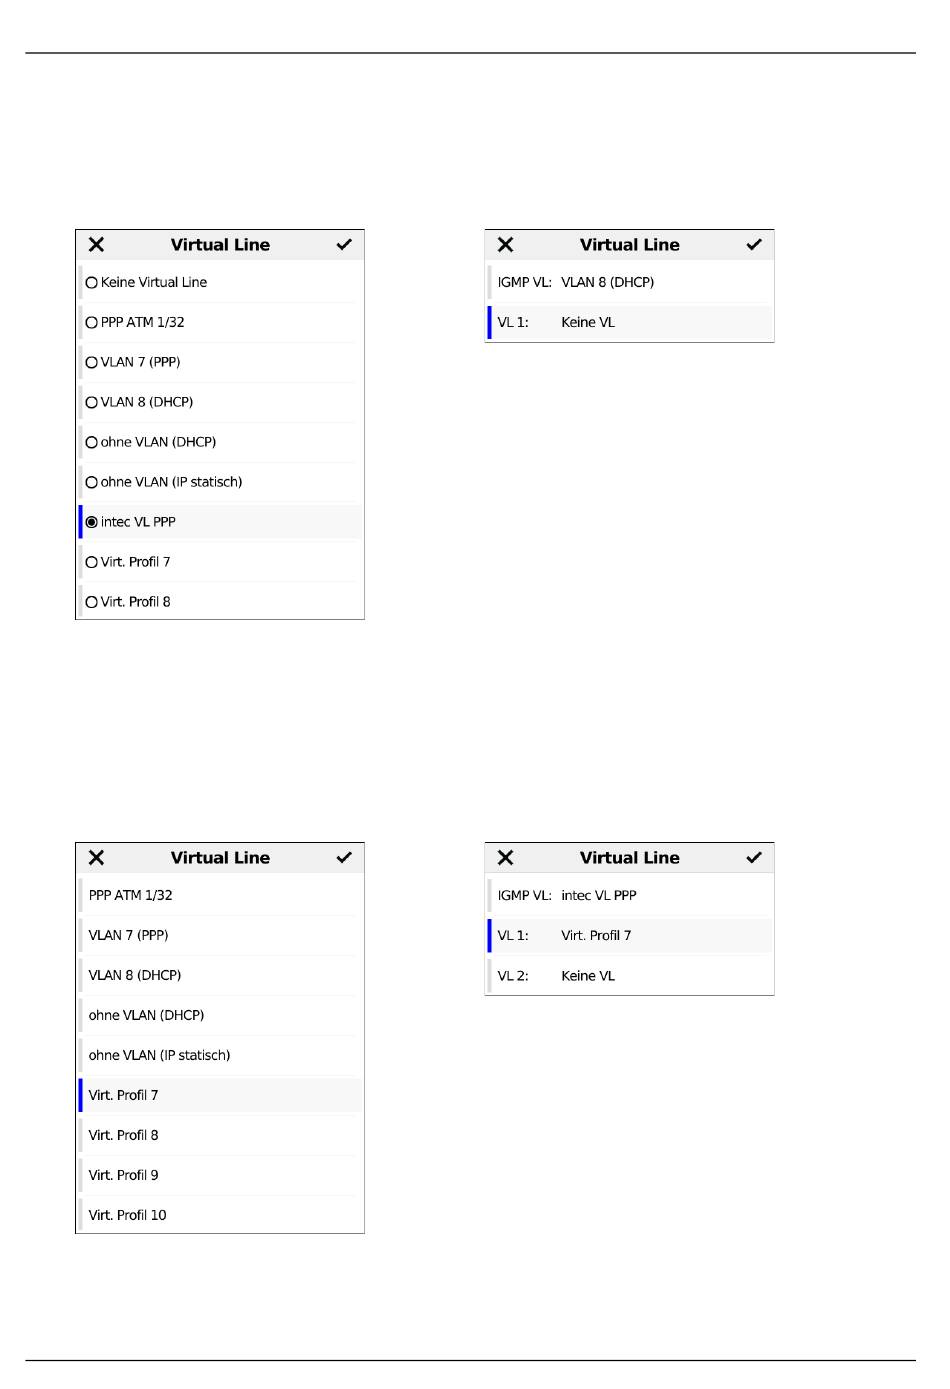Cancel the panel listing Virt. Profil 10
The image size is (950, 1389).
[x=96, y=858]
